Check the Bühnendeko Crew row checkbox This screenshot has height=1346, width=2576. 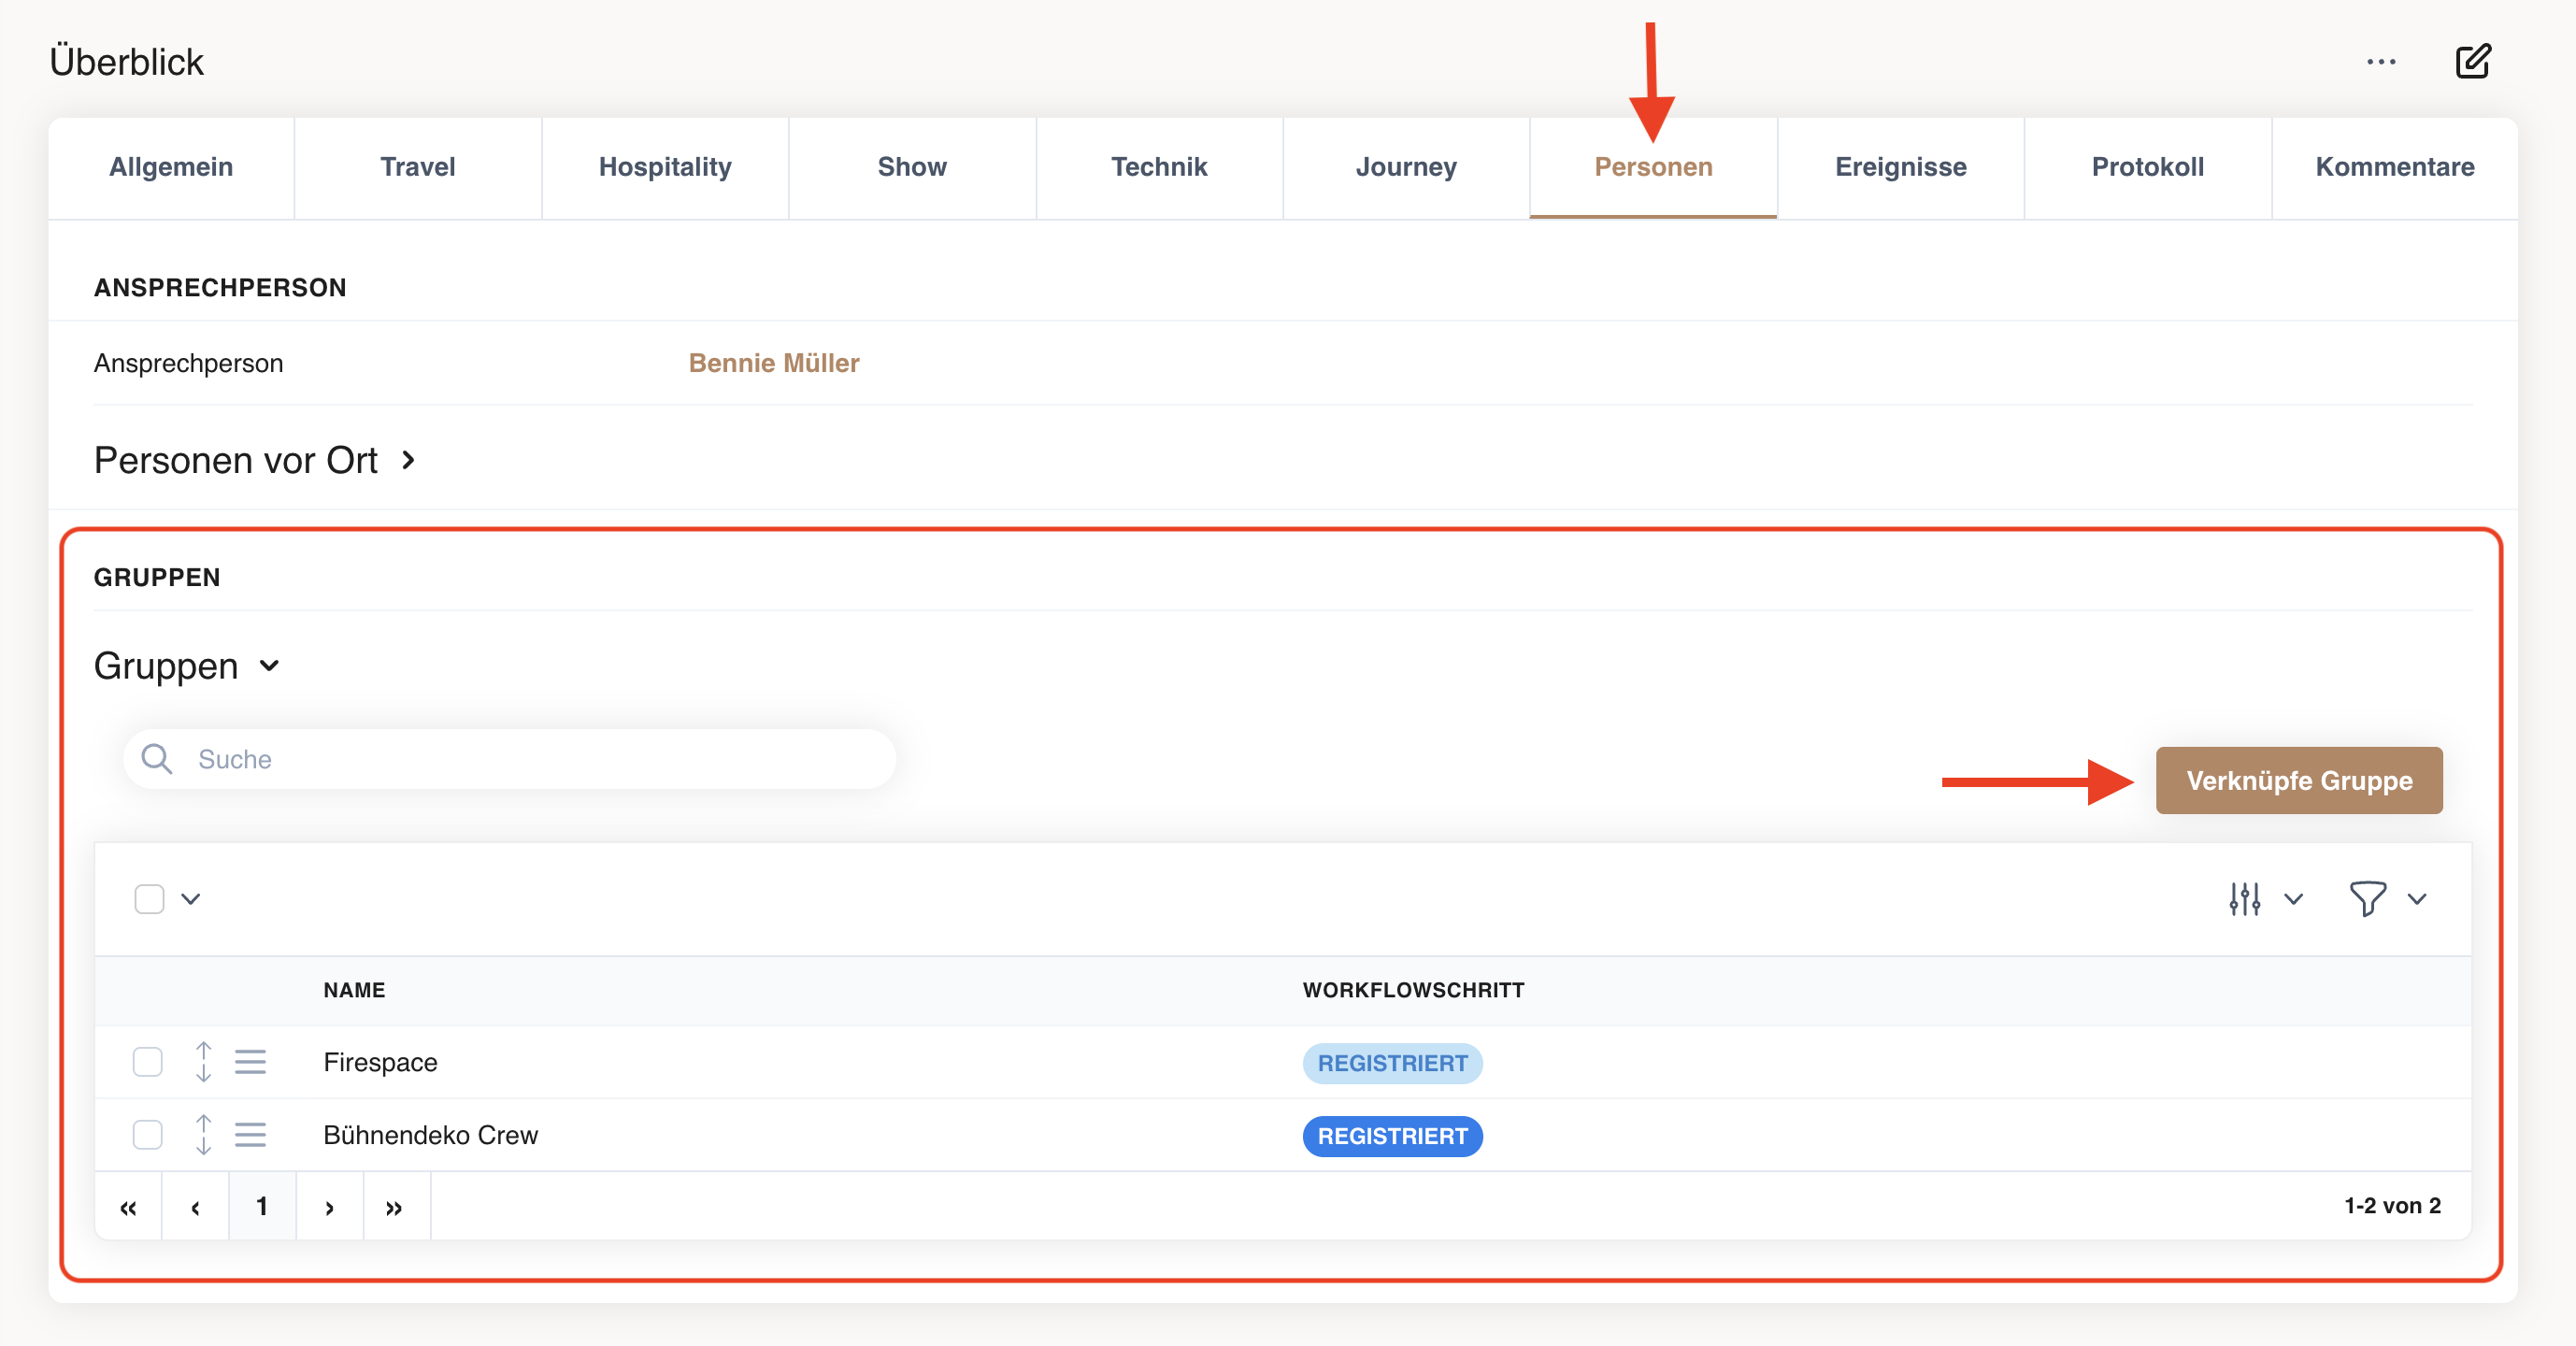point(148,1135)
